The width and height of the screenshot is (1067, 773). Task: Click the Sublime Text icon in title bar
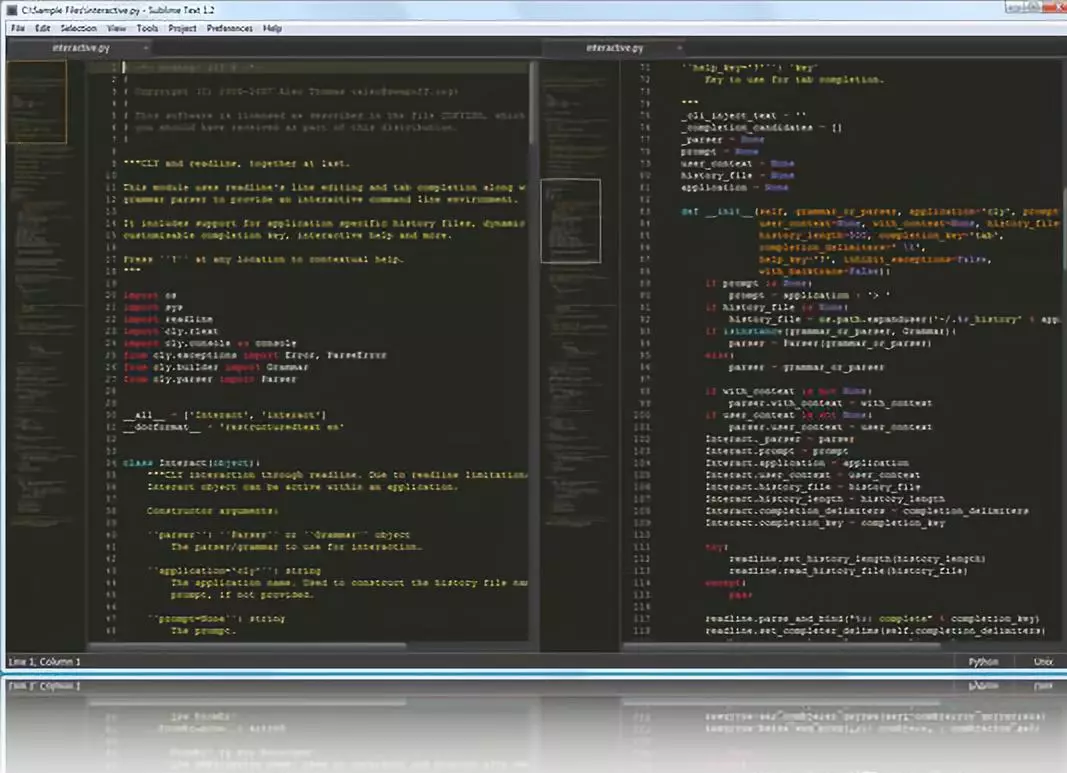coord(12,10)
